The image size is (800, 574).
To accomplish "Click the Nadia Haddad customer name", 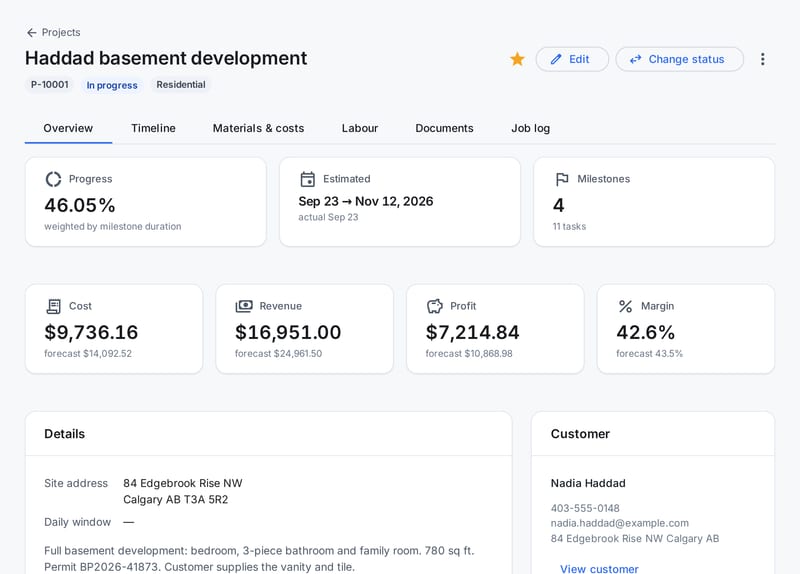I will (588, 483).
